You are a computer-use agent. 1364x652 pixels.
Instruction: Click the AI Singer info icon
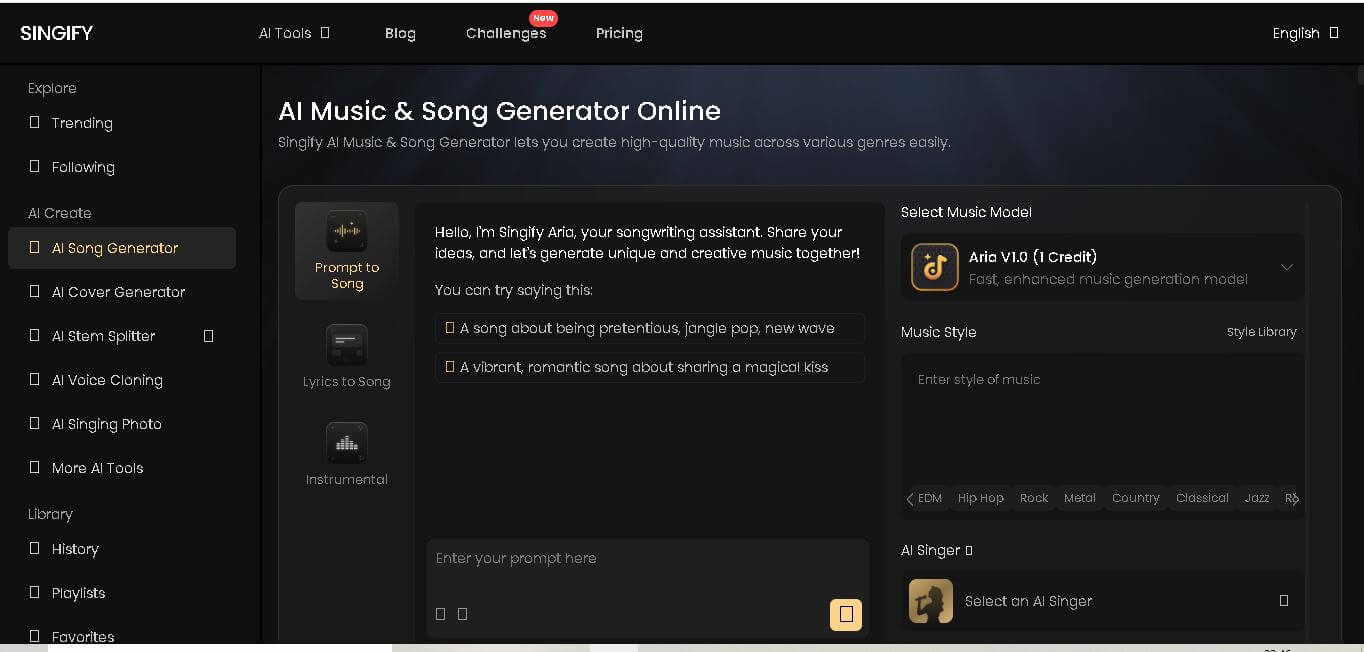click(969, 550)
